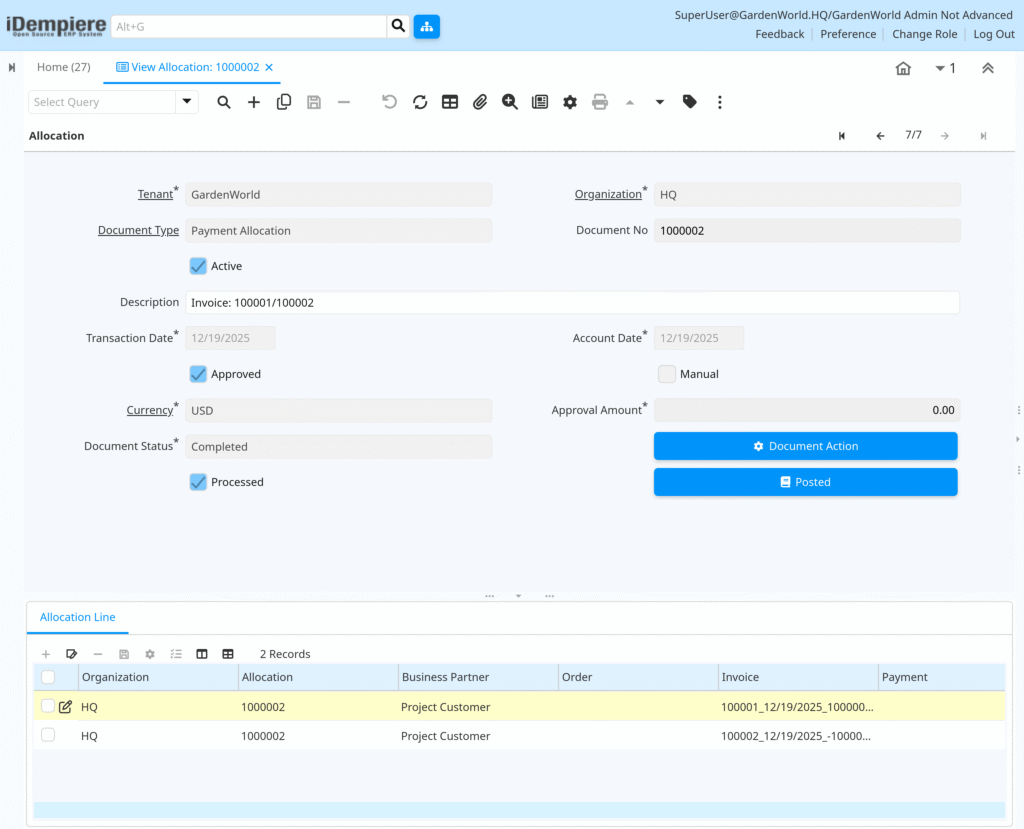Viewport: 1024px width, 829px height.
Task: Click the Log Out link
Action: point(993,34)
